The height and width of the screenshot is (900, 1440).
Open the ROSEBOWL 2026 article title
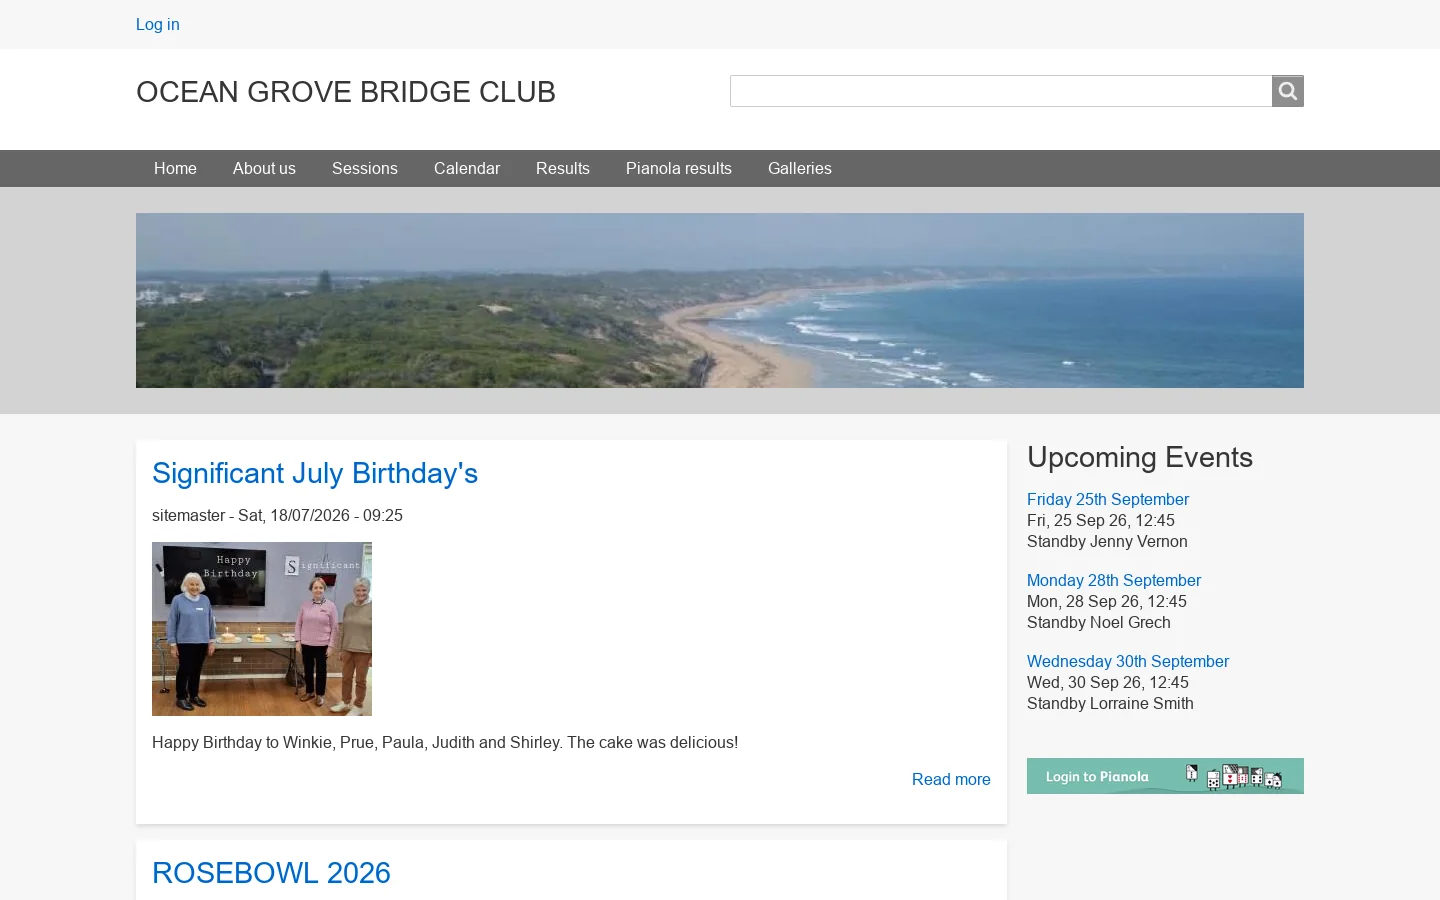tap(271, 873)
